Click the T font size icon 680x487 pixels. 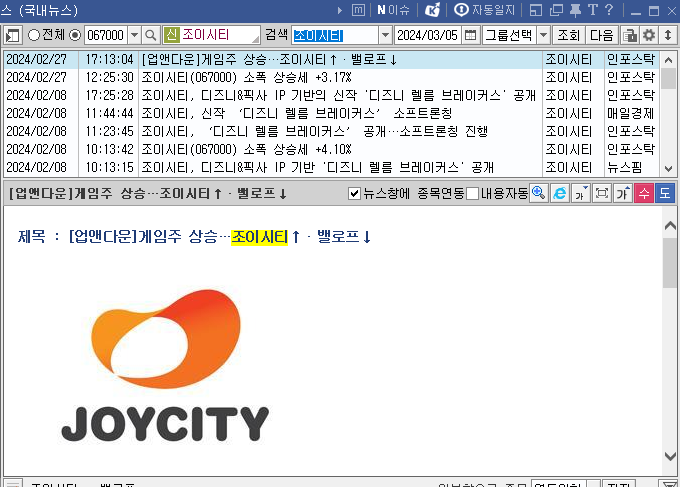pos(592,10)
